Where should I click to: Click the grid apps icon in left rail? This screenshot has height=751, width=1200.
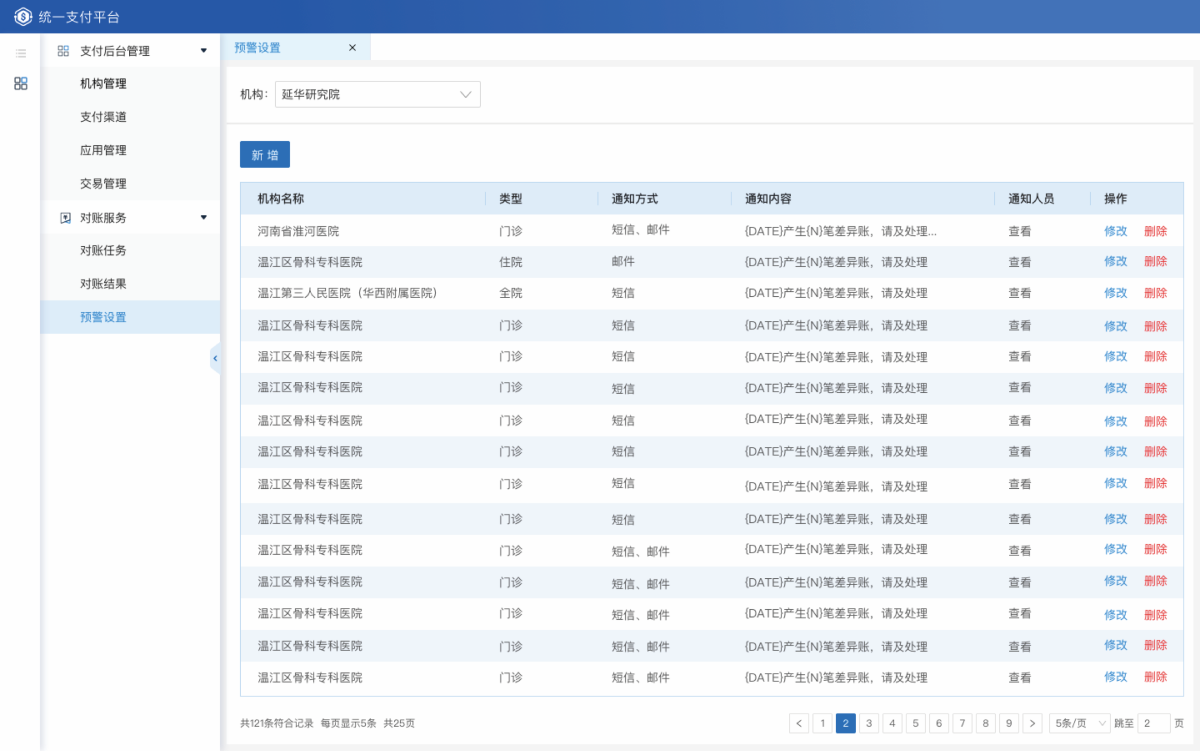(20, 84)
